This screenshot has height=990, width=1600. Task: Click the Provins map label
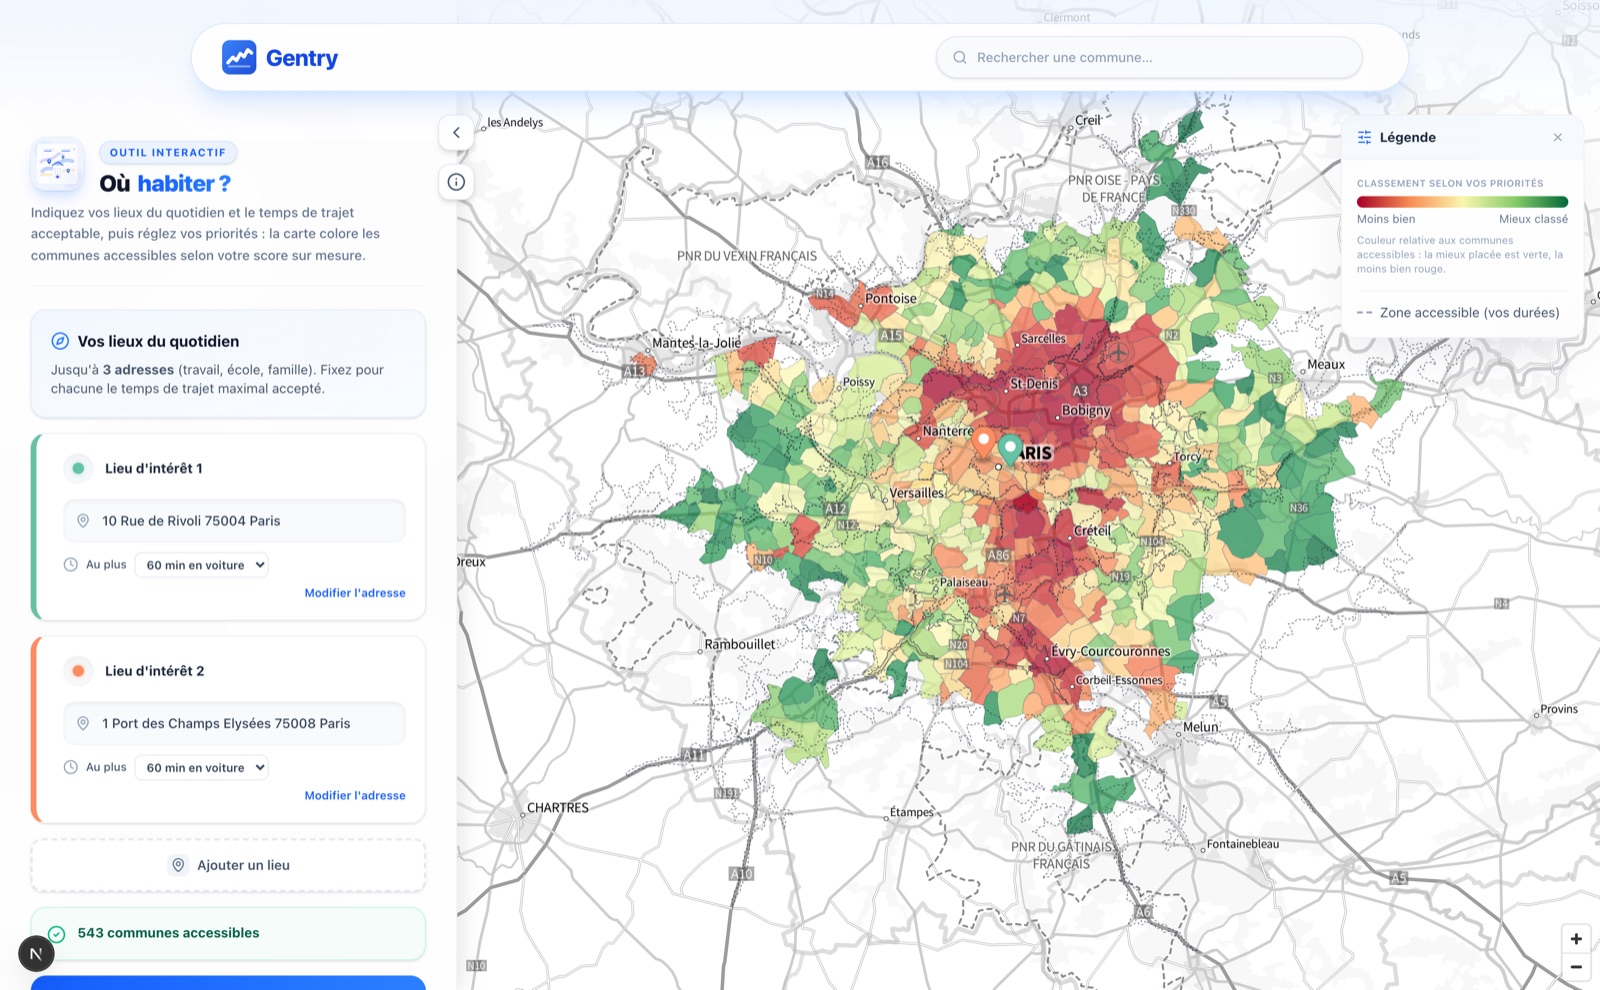(1559, 709)
